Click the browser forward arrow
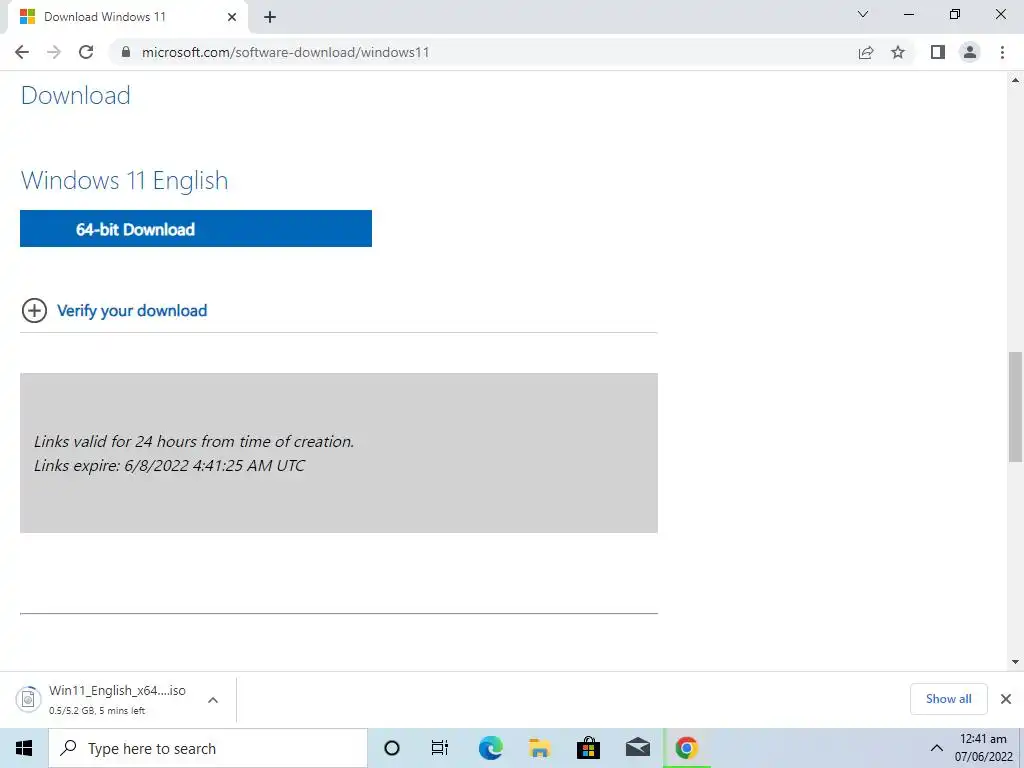This screenshot has height=768, width=1024. coord(54,52)
